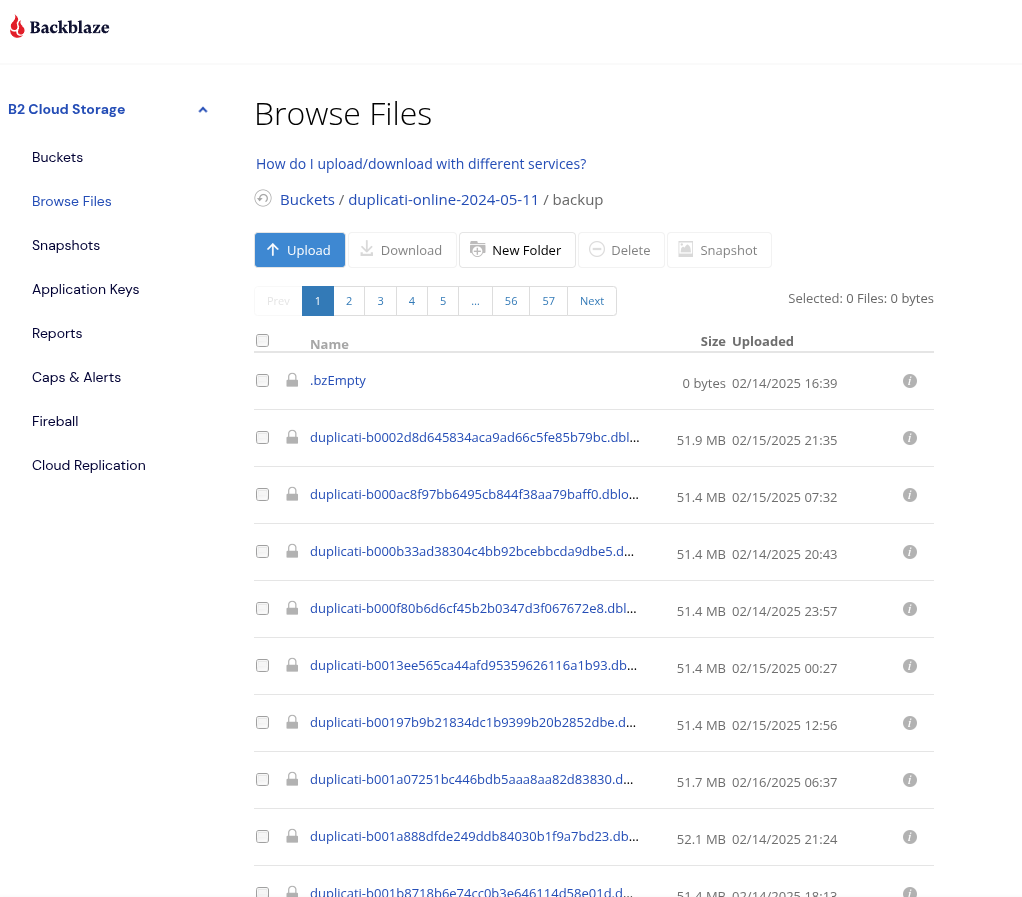1022x897 pixels.
Task: Go to page 3 of files
Action: point(381,301)
